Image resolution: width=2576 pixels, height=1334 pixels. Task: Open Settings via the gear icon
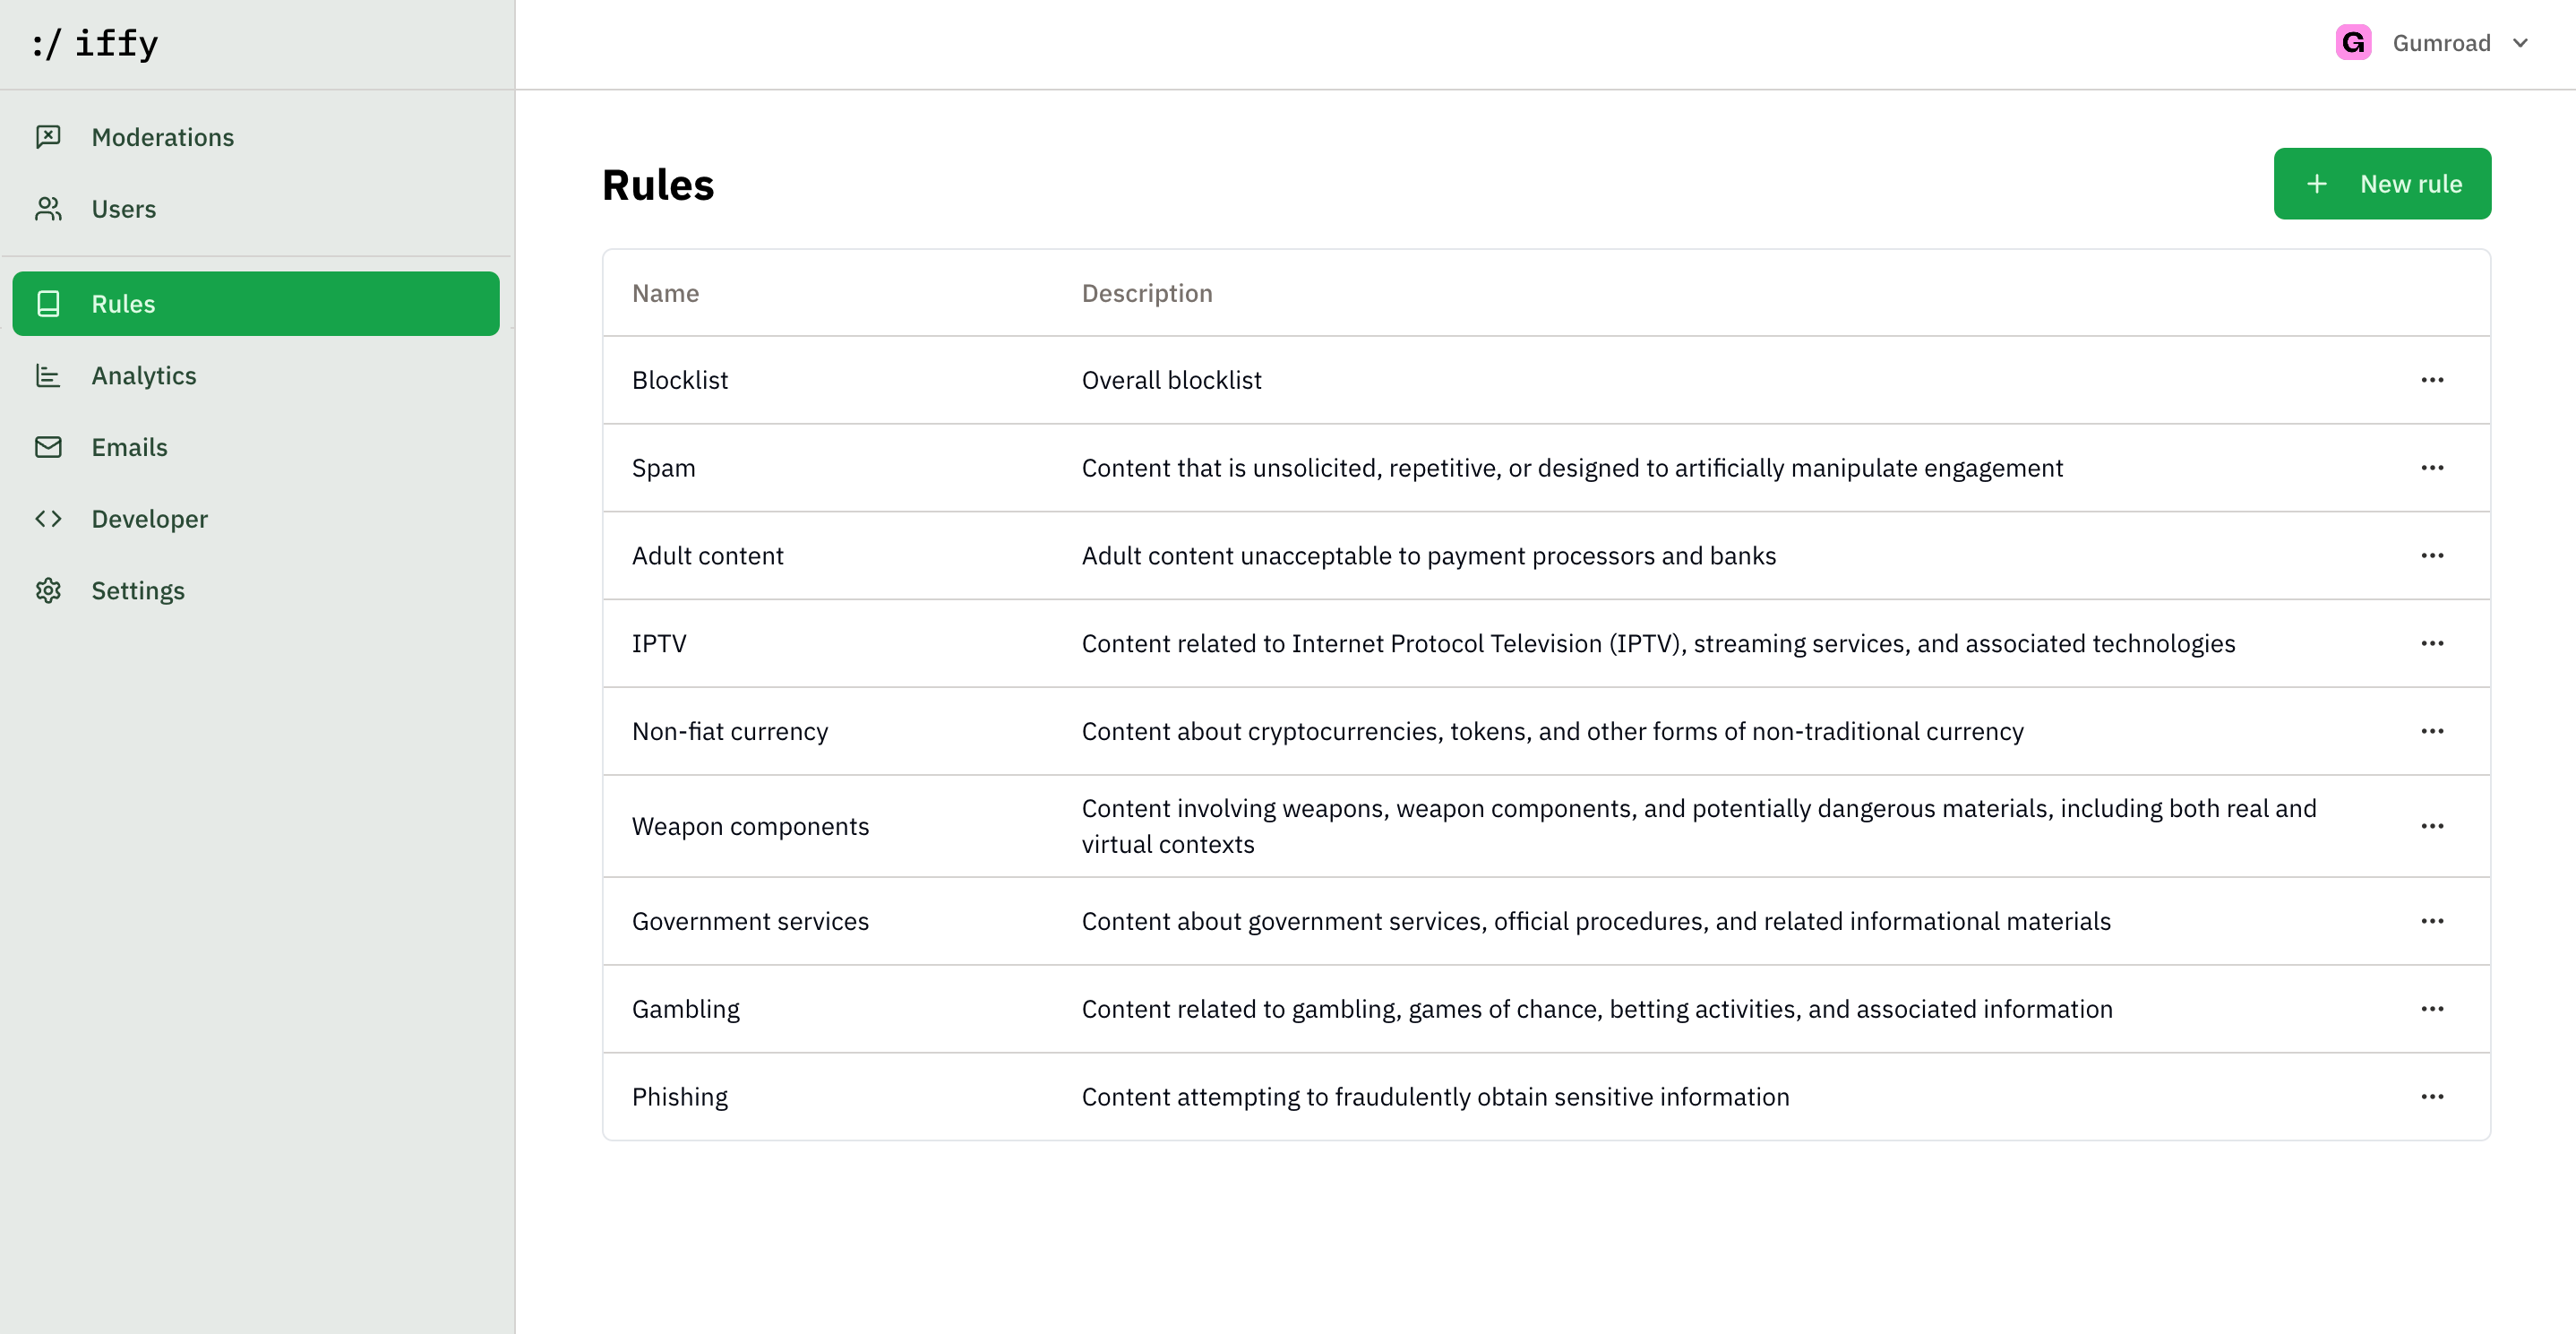48,590
